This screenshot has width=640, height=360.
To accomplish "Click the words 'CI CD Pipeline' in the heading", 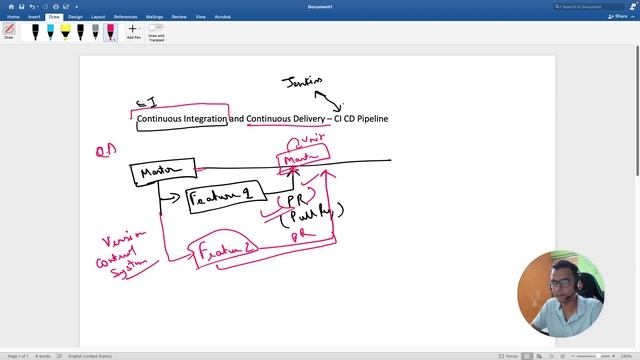I will [361, 119].
